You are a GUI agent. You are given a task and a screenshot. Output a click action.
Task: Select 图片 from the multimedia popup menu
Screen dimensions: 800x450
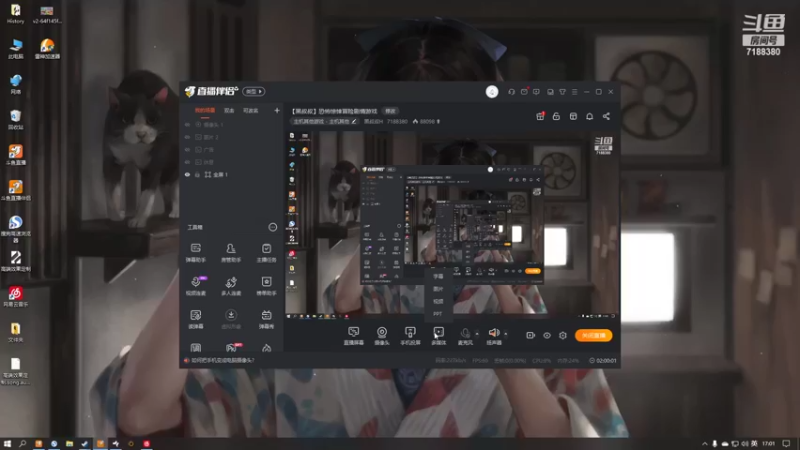coord(438,289)
